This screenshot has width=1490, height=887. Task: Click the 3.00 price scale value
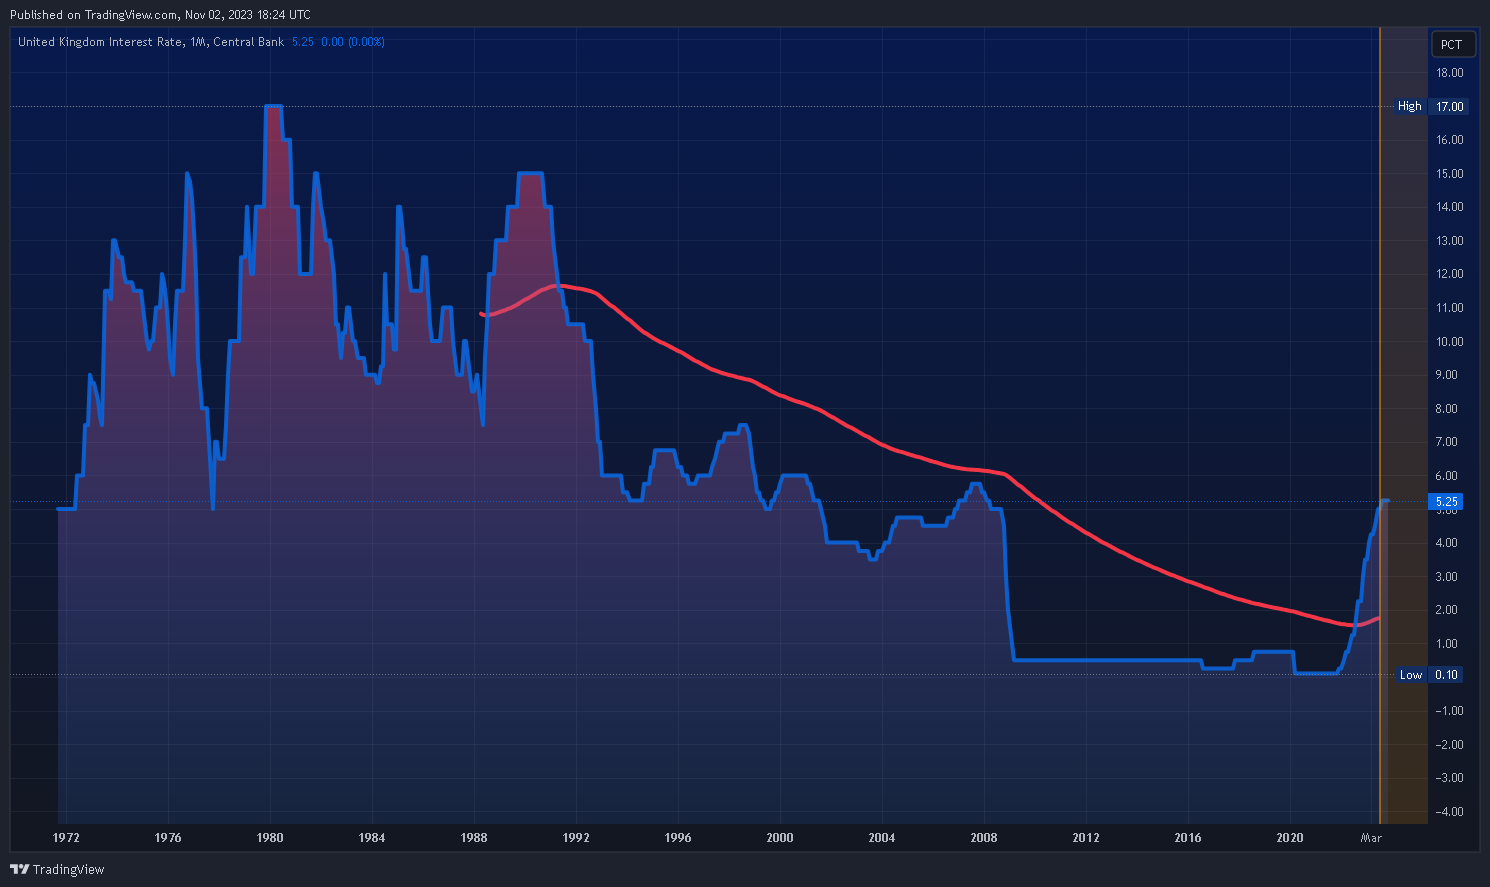pyautogui.click(x=1446, y=577)
